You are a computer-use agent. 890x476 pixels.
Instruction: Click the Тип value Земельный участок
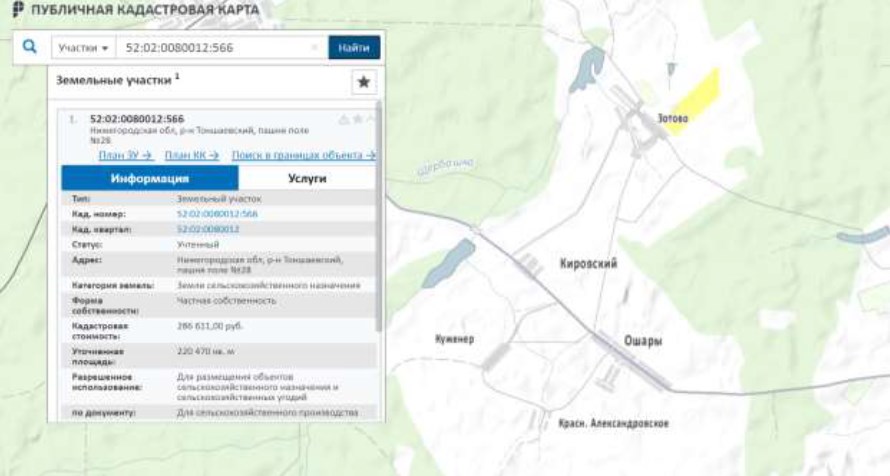[219, 199]
